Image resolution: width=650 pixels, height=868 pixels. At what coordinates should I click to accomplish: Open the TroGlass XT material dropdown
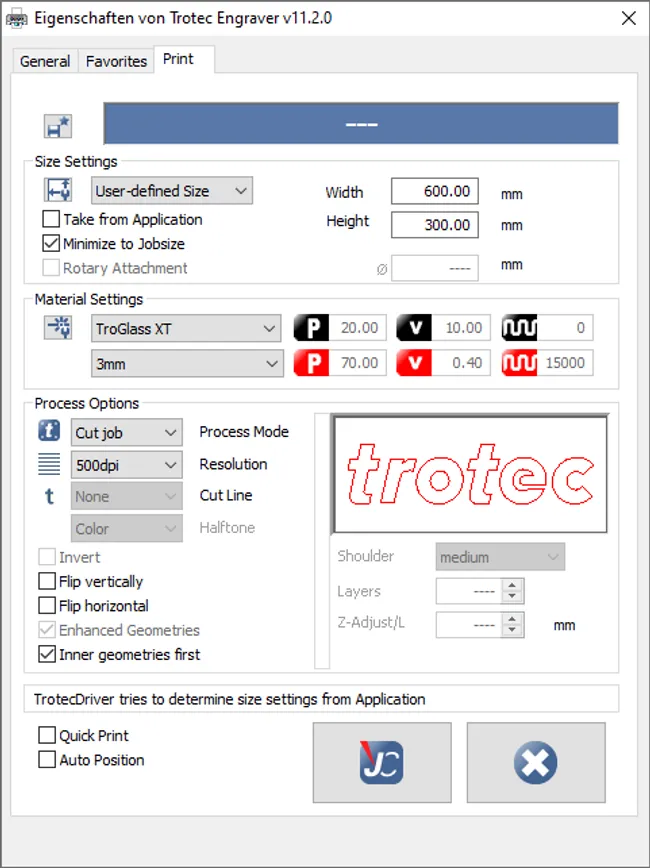click(186, 328)
